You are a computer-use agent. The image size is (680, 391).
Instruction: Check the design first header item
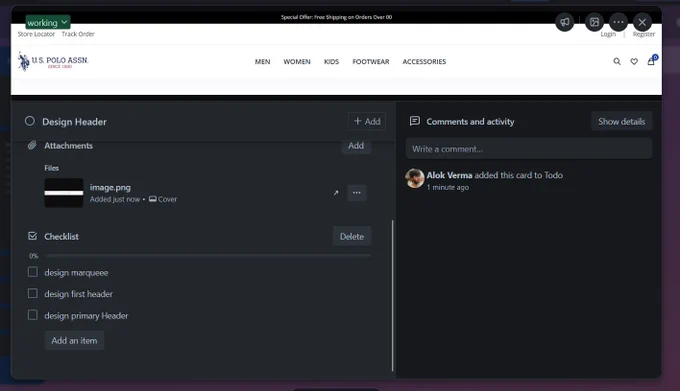33,293
